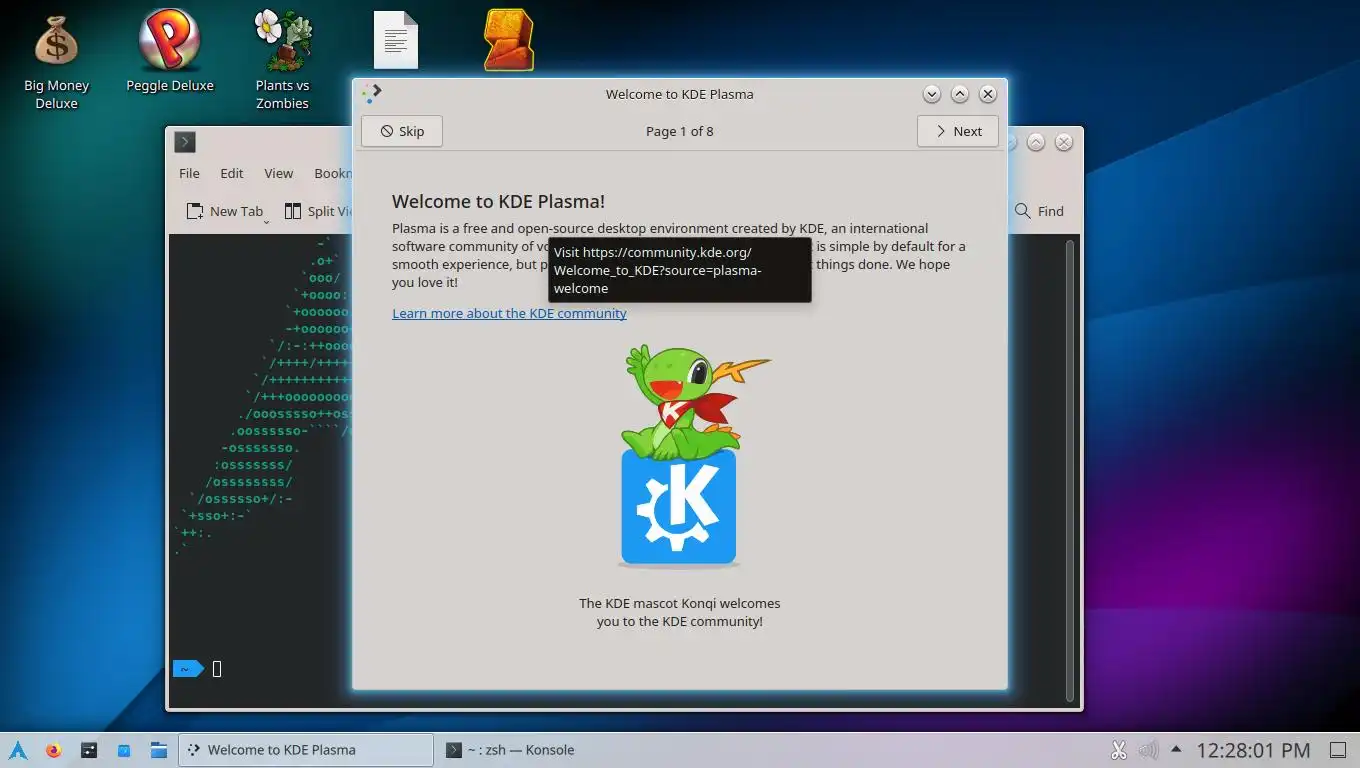Open System Settings from the taskbar
This screenshot has height=768, width=1360.
89,749
